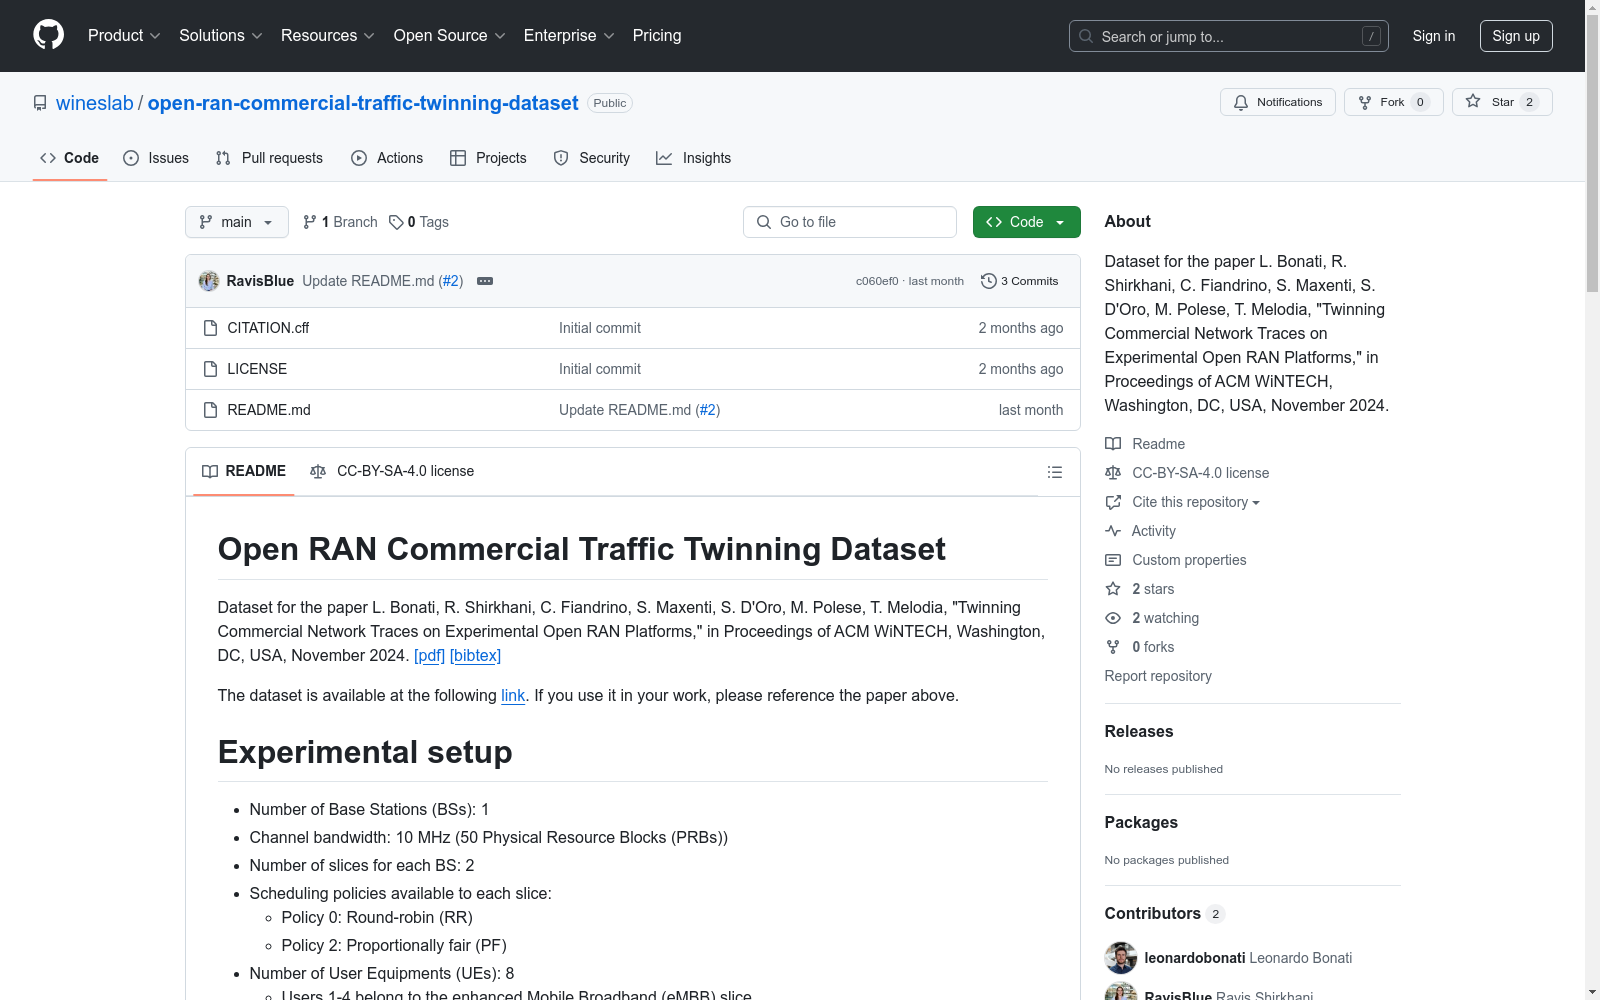The height and width of the screenshot is (1000, 1600).
Task: Open the wineslab owner page
Action: pyautogui.click(x=94, y=103)
